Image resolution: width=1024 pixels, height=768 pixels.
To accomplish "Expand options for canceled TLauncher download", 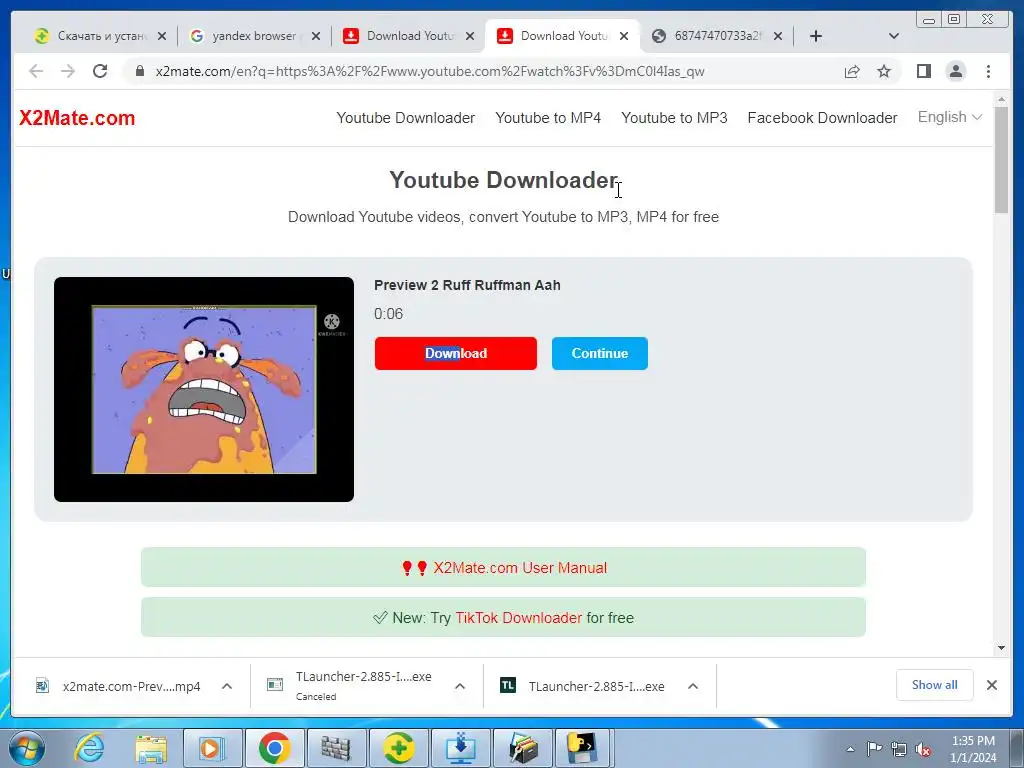I will [460, 686].
